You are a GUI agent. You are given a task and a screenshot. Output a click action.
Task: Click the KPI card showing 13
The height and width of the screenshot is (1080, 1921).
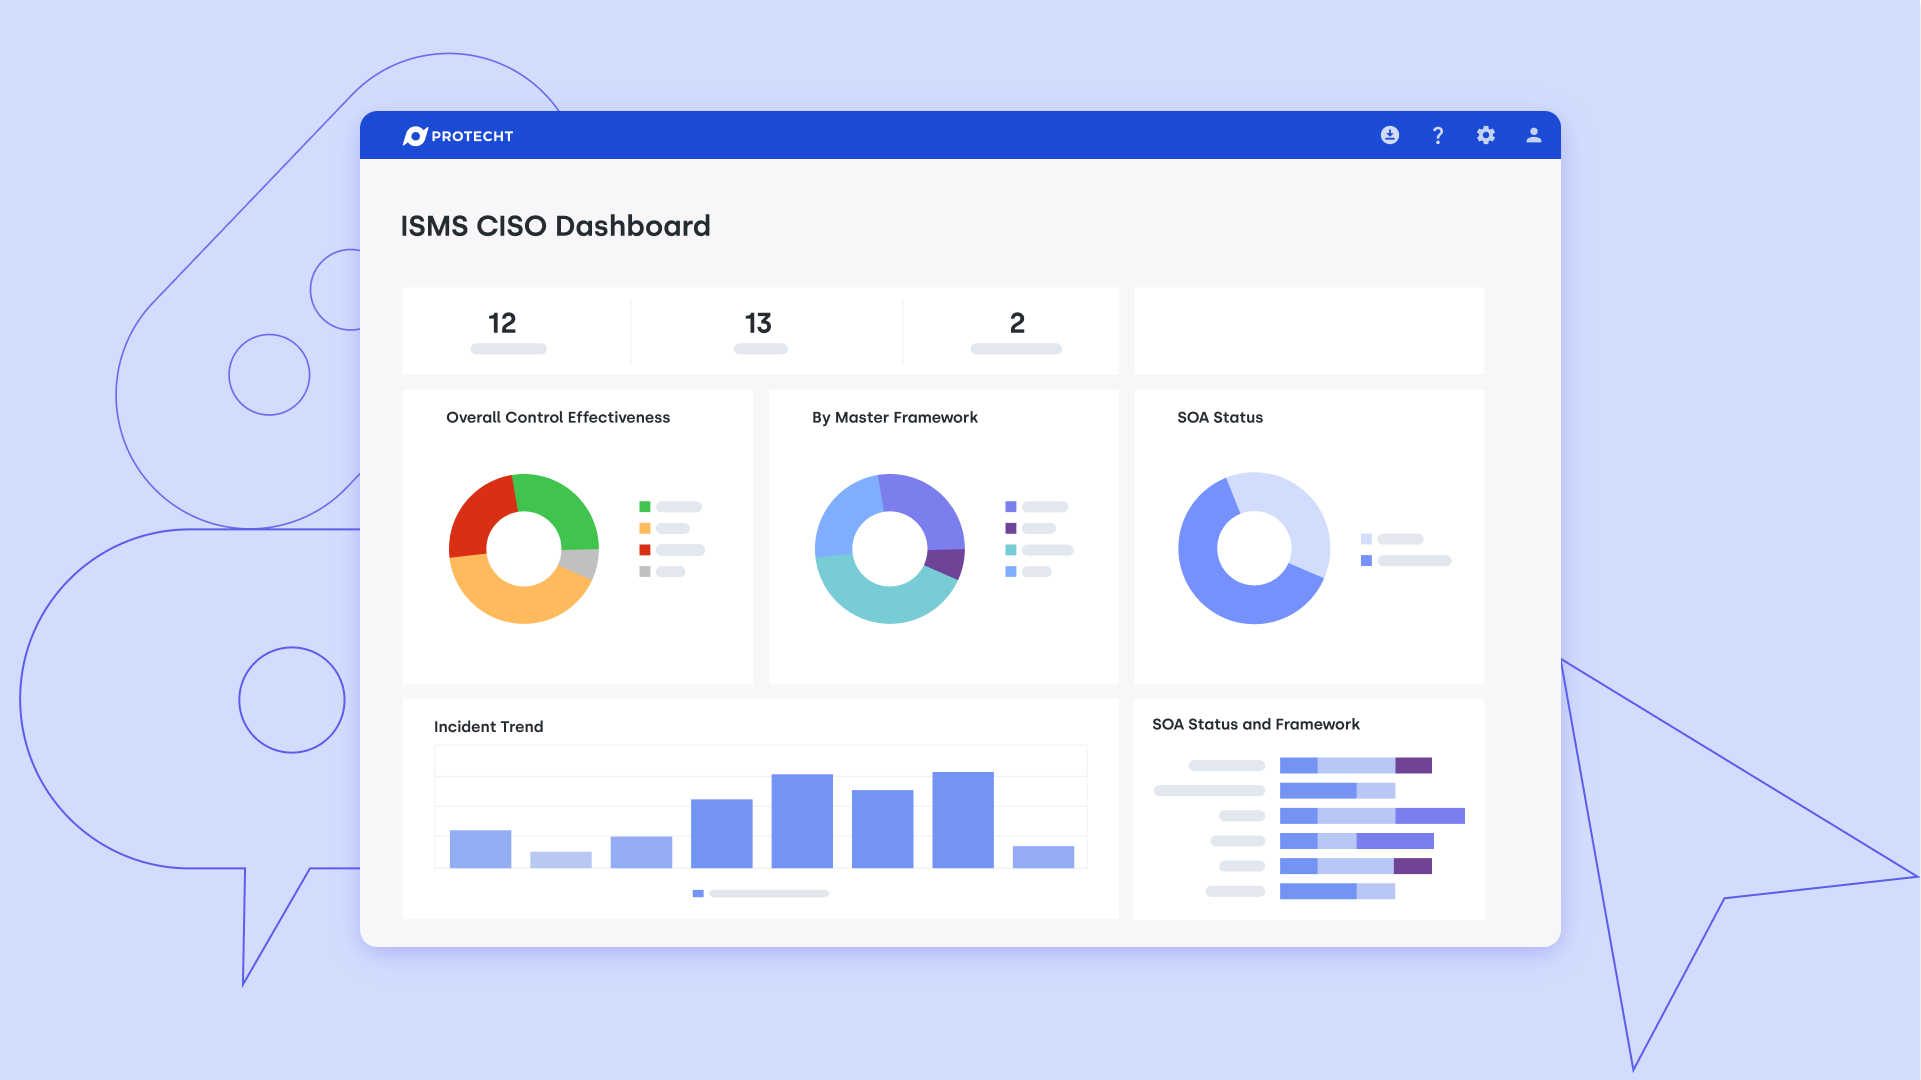click(x=759, y=324)
